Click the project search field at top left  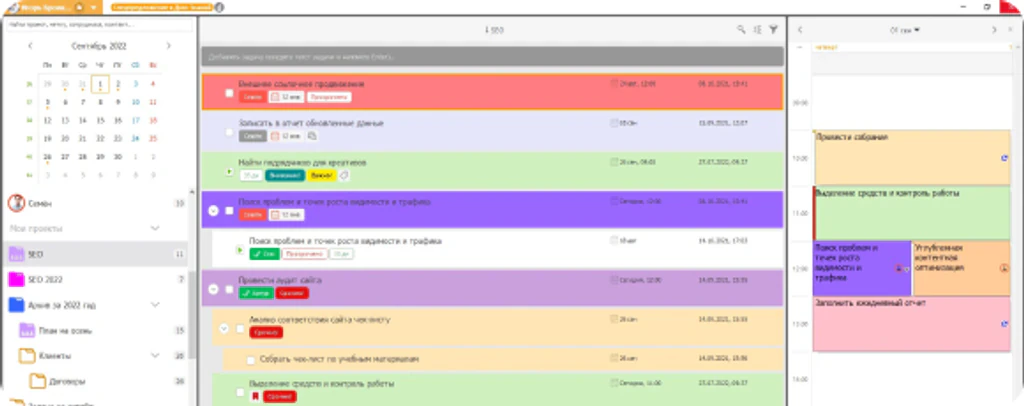(99, 24)
